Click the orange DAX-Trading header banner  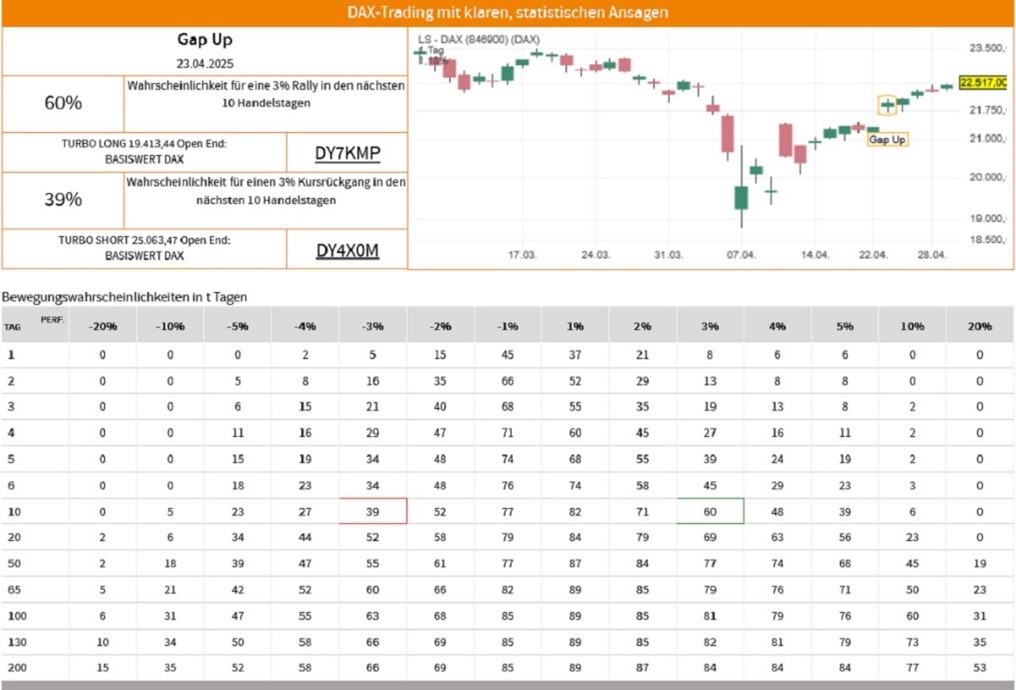pyautogui.click(x=508, y=13)
